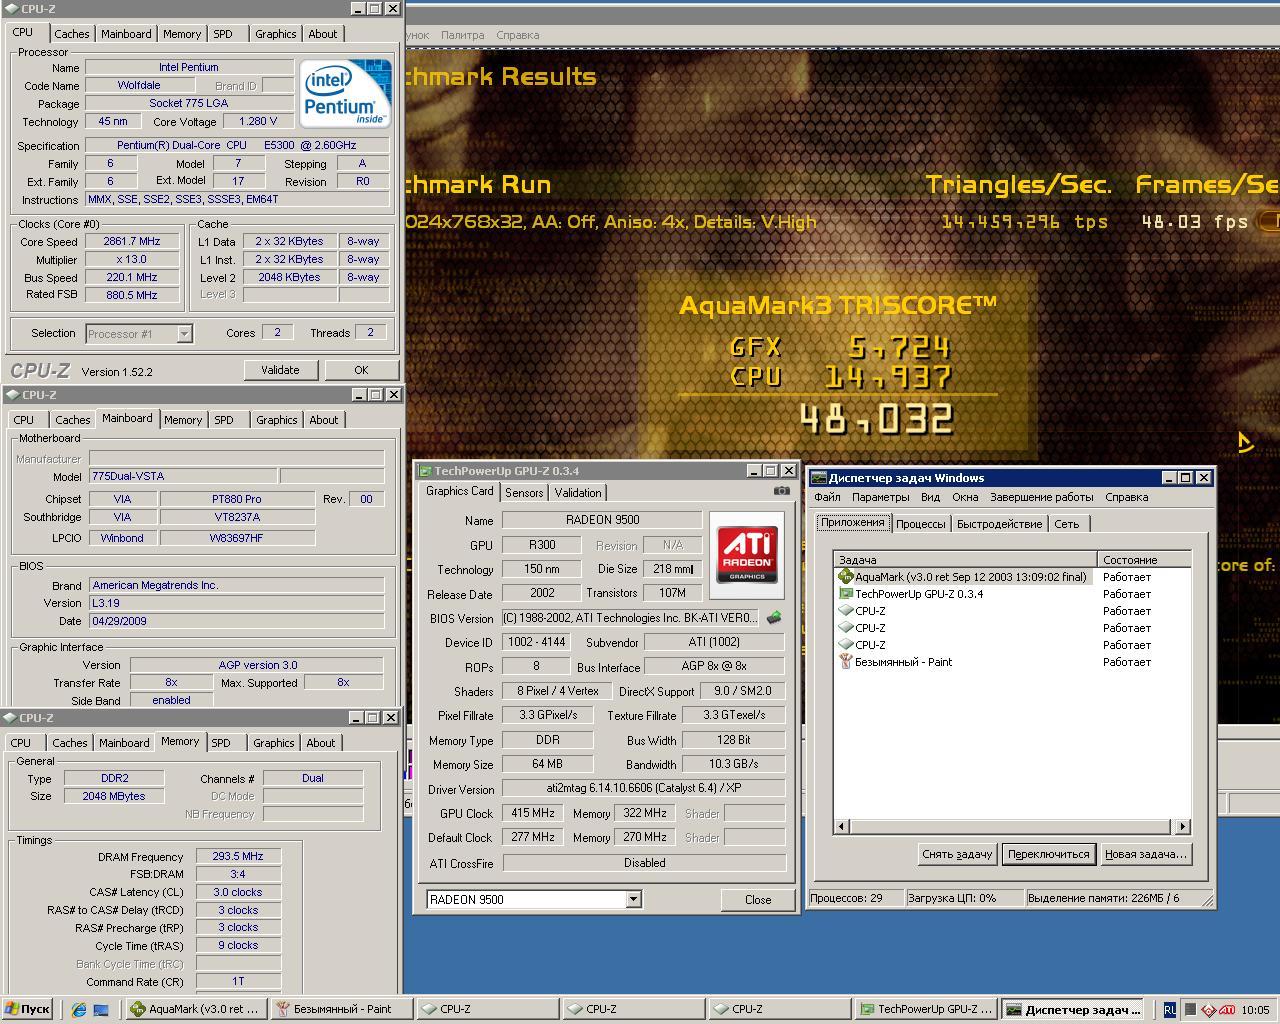Click the Intel Pentium inside logo
Image resolution: width=1280 pixels, height=1024 pixels.
(x=345, y=93)
